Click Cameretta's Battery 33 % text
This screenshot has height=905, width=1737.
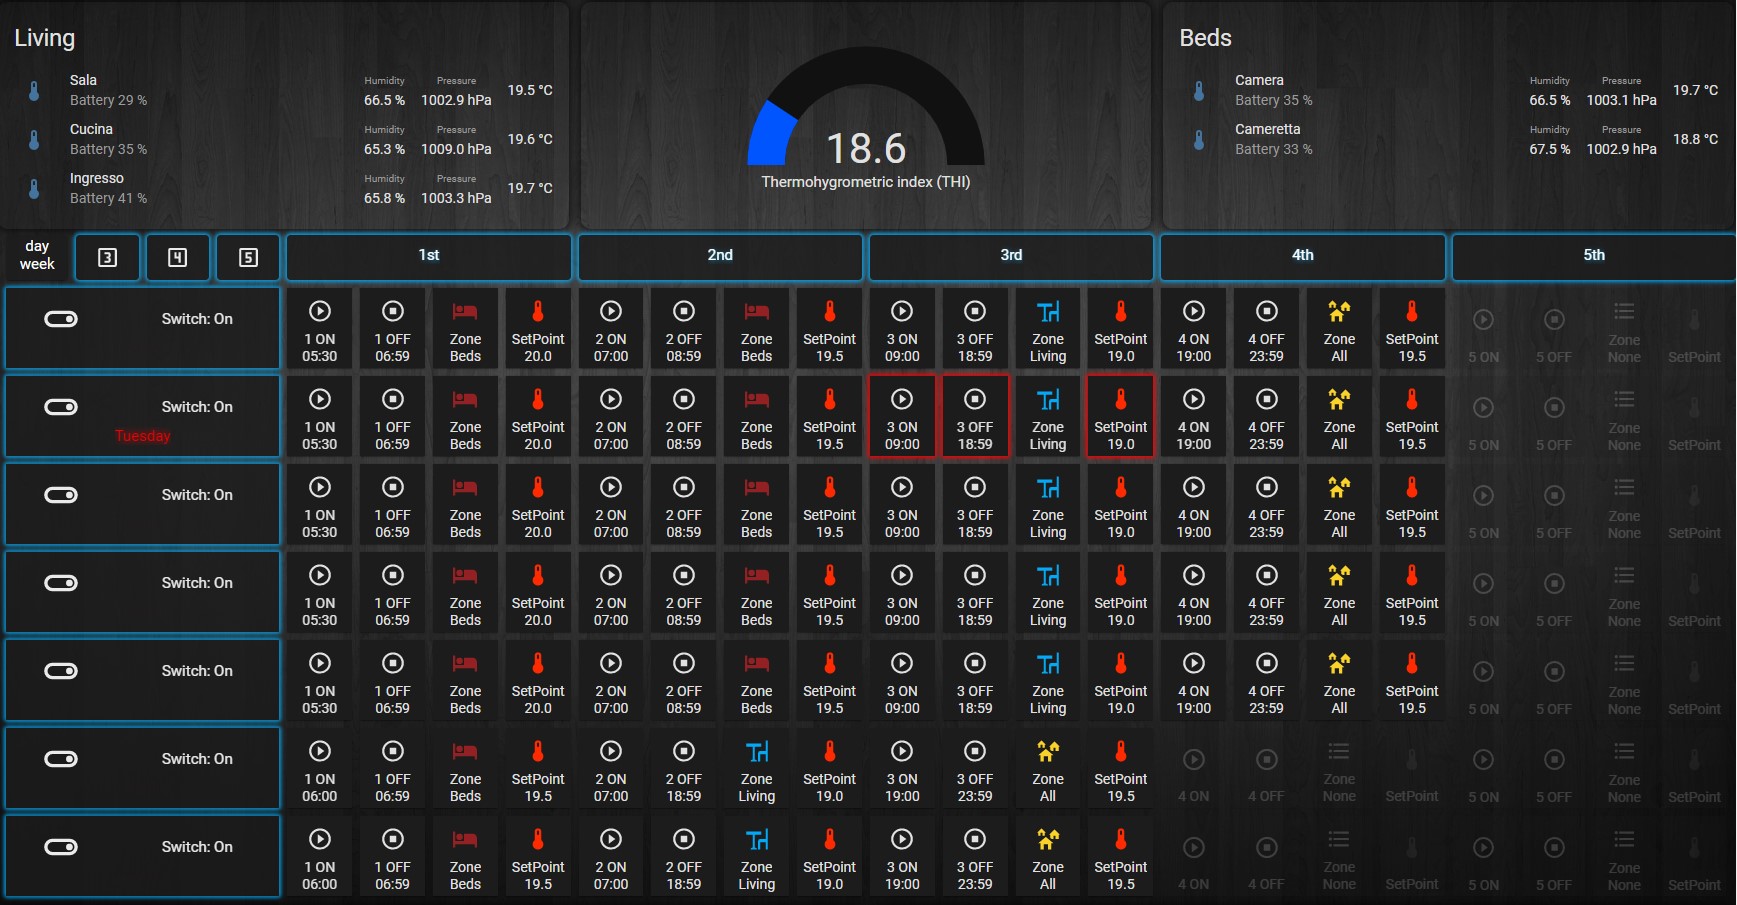1273,149
